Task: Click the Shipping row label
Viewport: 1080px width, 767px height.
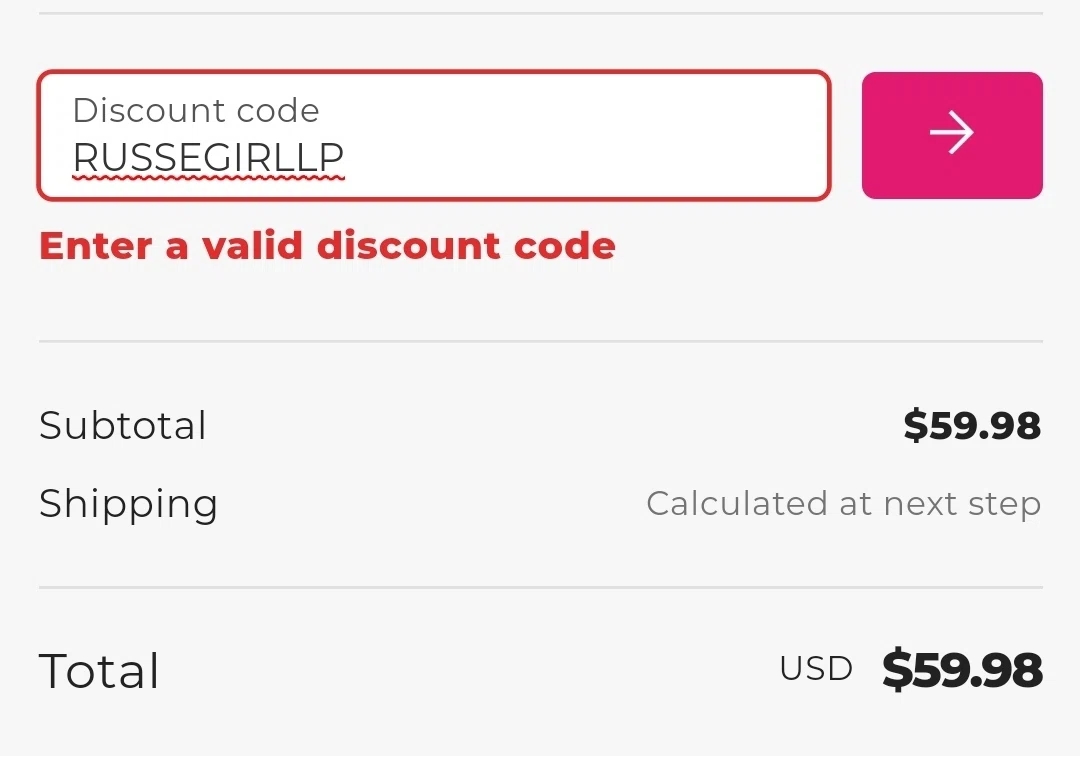Action: 128,503
